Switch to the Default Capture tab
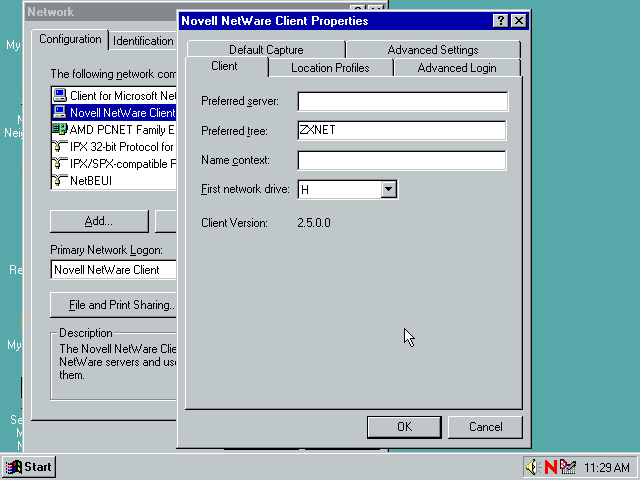 pyautogui.click(x=266, y=50)
